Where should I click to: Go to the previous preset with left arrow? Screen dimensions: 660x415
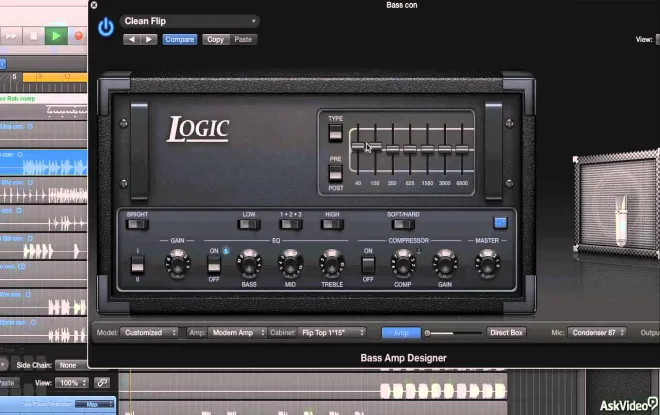click(x=131, y=40)
